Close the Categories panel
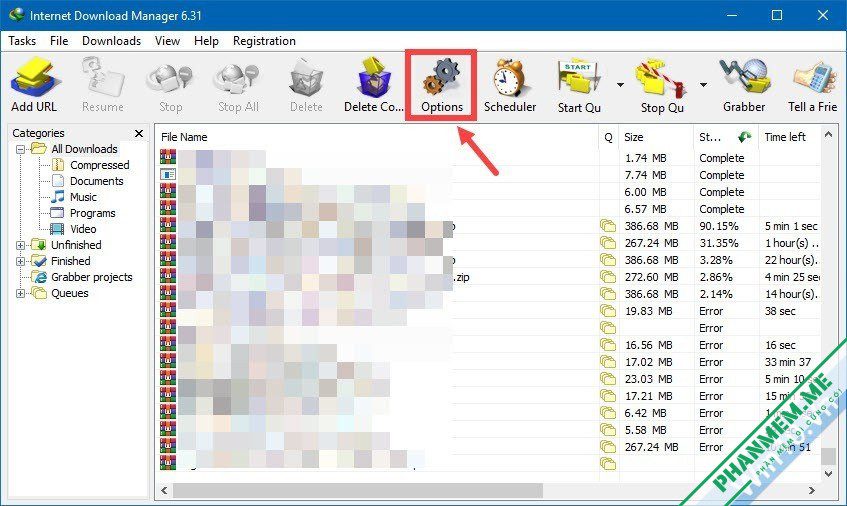The width and height of the screenshot is (847, 506). pyautogui.click(x=139, y=133)
